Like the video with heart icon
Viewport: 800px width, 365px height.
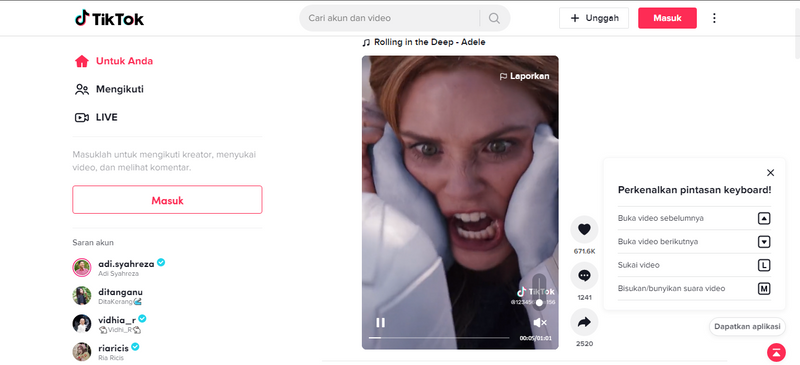pyautogui.click(x=584, y=230)
